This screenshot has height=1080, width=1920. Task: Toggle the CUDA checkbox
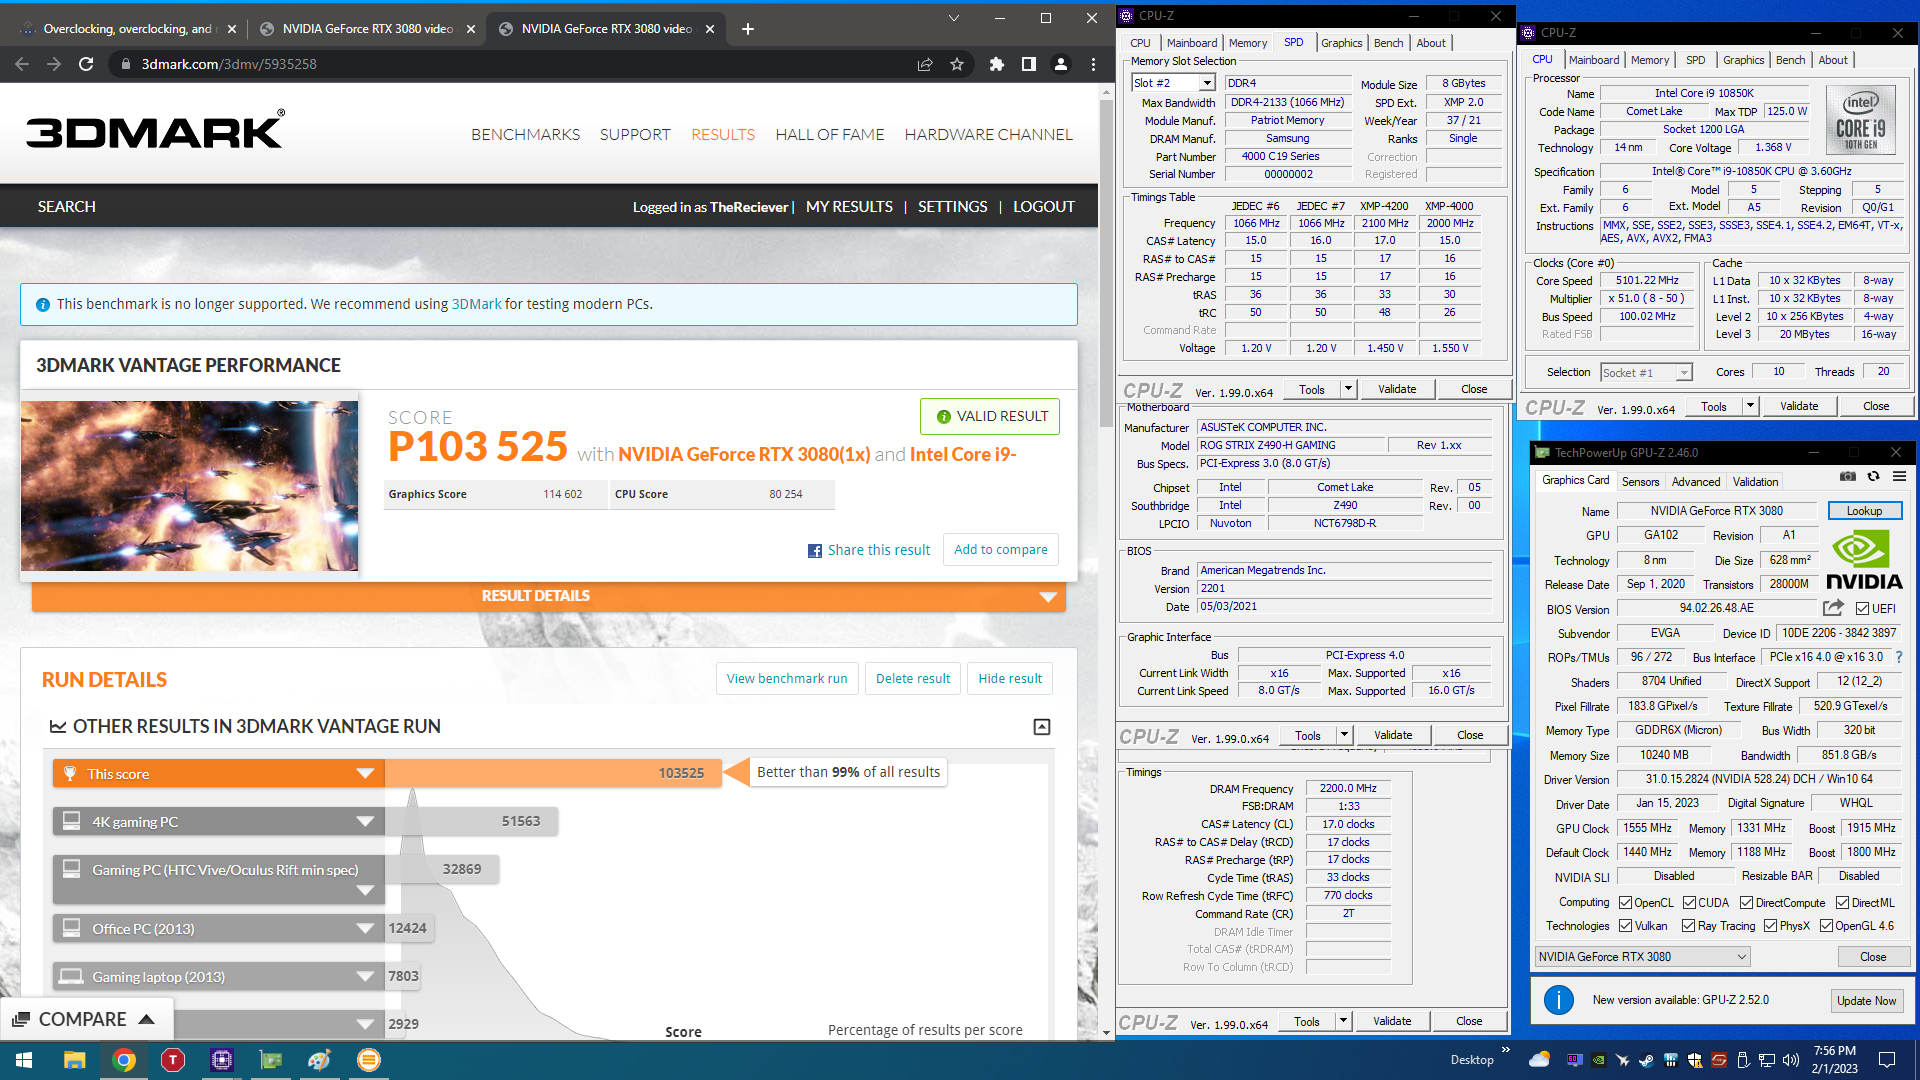coord(1689,903)
